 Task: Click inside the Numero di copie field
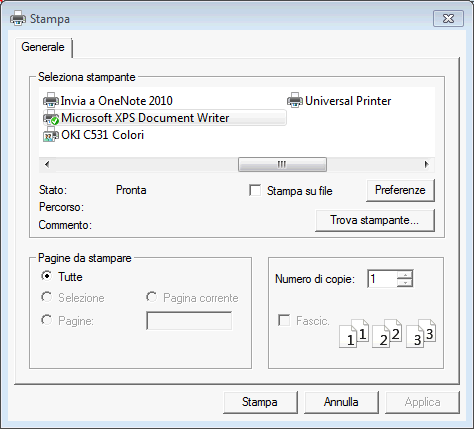pos(382,279)
